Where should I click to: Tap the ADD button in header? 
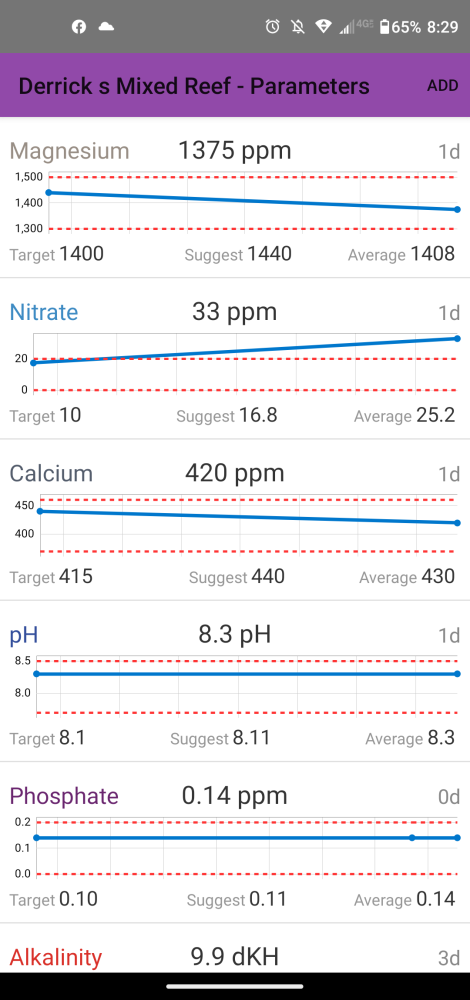tap(443, 86)
